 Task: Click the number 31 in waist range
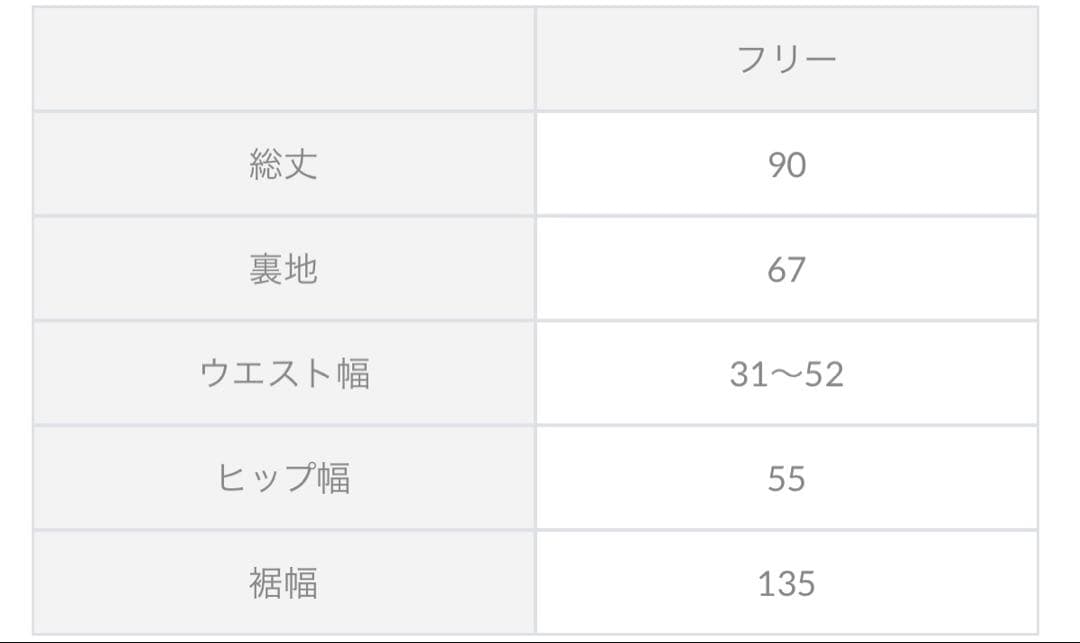coord(748,375)
